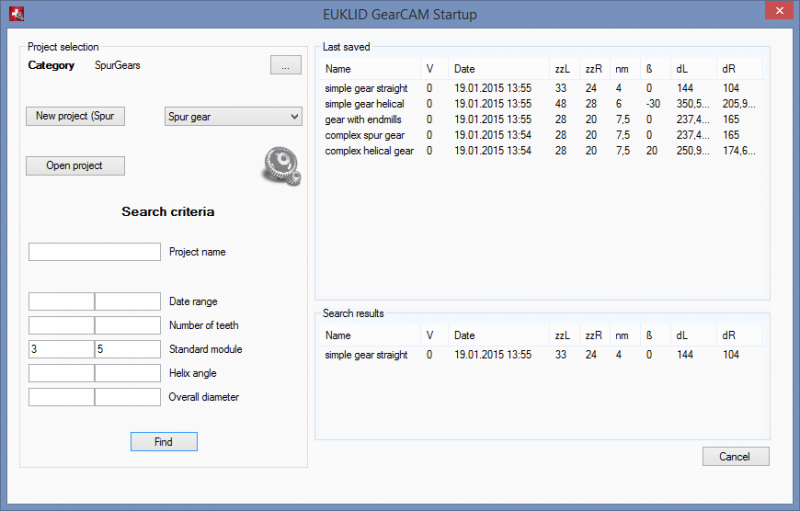
Task: Click the zzL column header in Search results
Action: tap(564, 336)
